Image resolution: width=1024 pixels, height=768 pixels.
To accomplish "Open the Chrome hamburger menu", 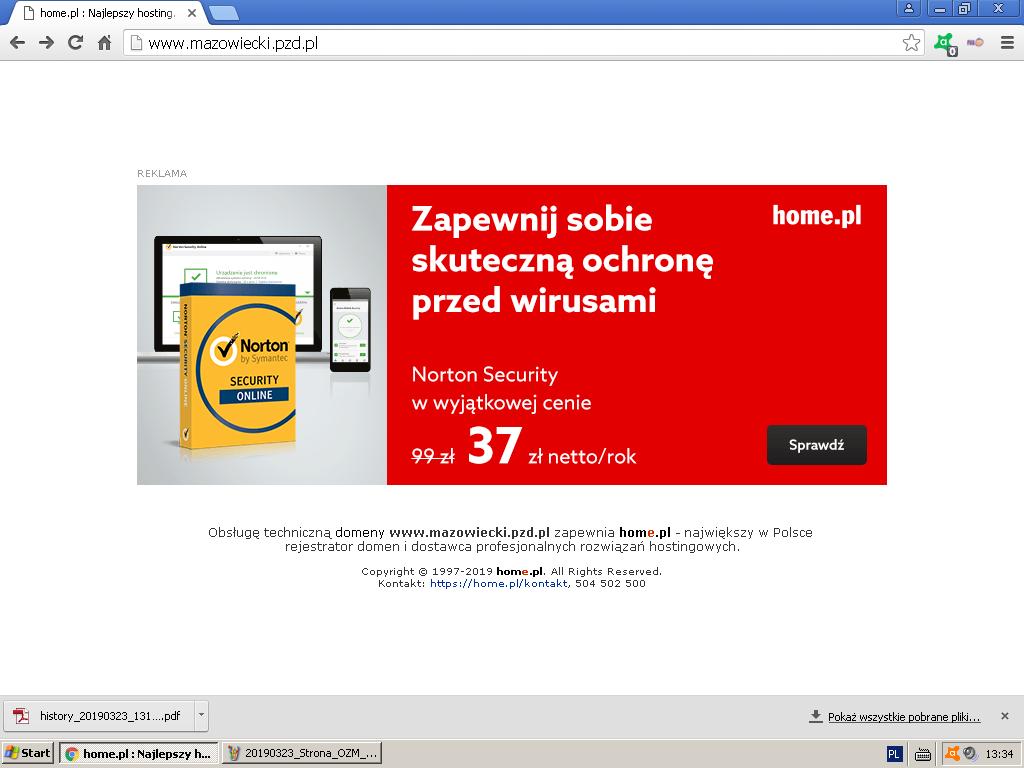I will (1007, 43).
